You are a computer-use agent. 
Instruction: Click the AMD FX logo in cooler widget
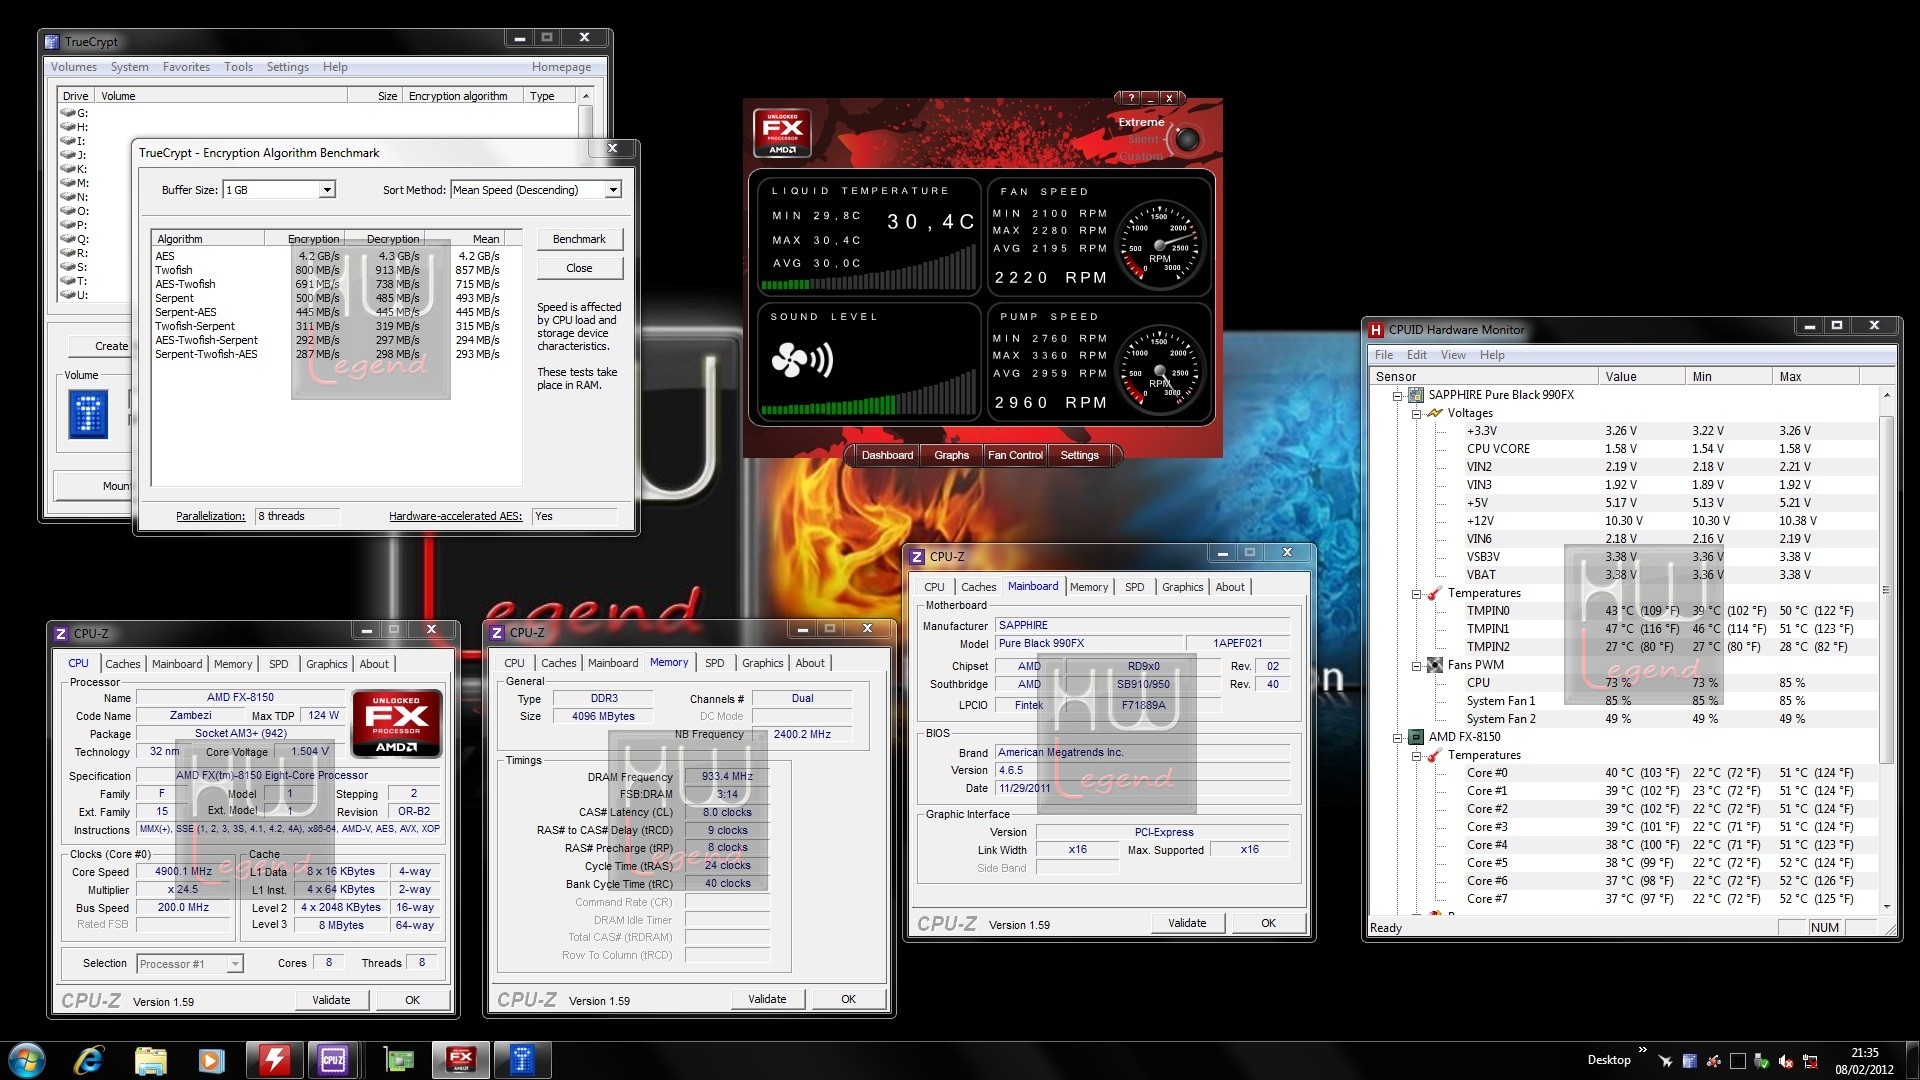coord(782,133)
